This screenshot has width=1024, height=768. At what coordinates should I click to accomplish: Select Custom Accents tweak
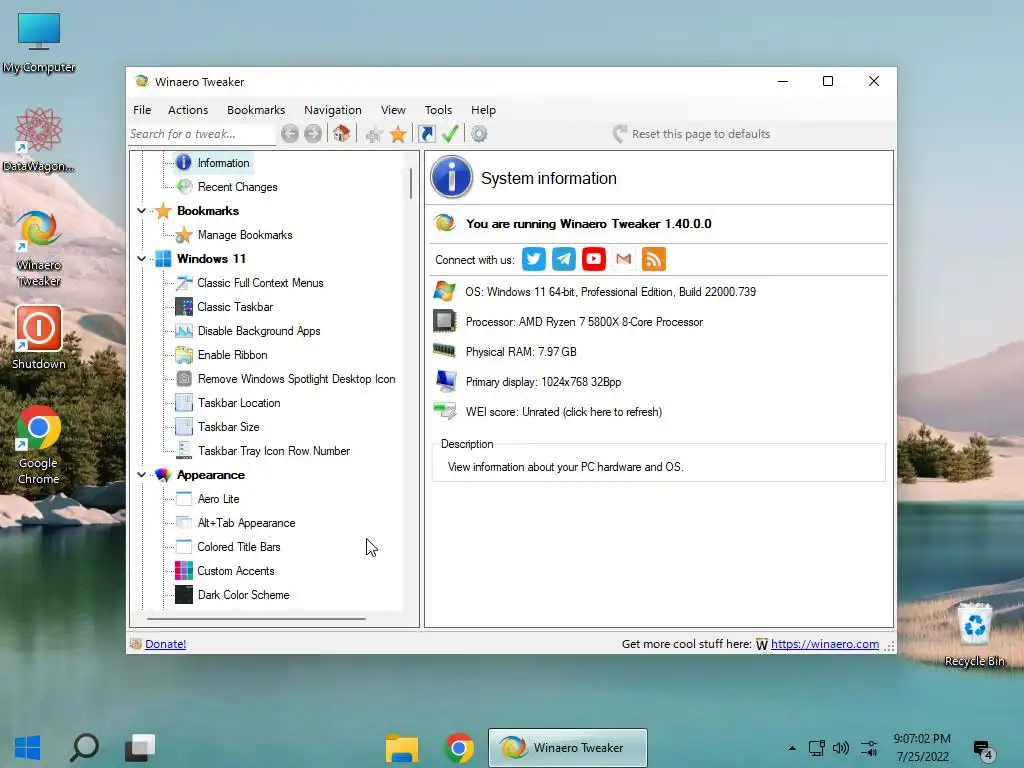click(x=236, y=571)
